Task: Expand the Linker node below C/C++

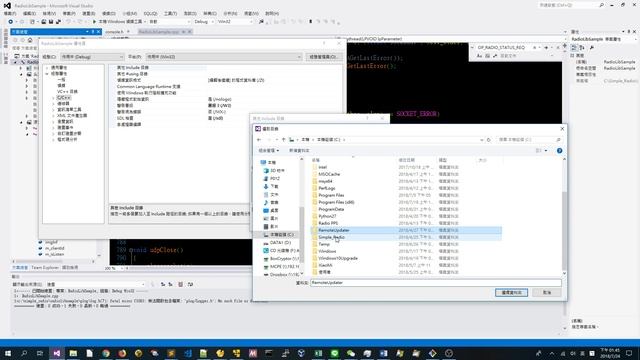Action: [x=53, y=104]
